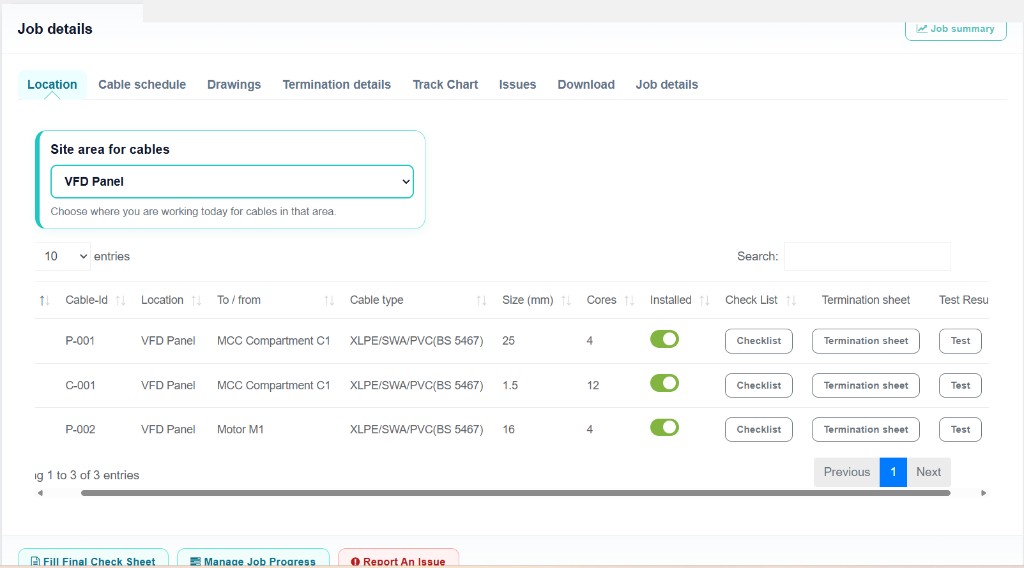Expand the entries-per-page dropdown
This screenshot has height=568, width=1024.
(x=63, y=256)
